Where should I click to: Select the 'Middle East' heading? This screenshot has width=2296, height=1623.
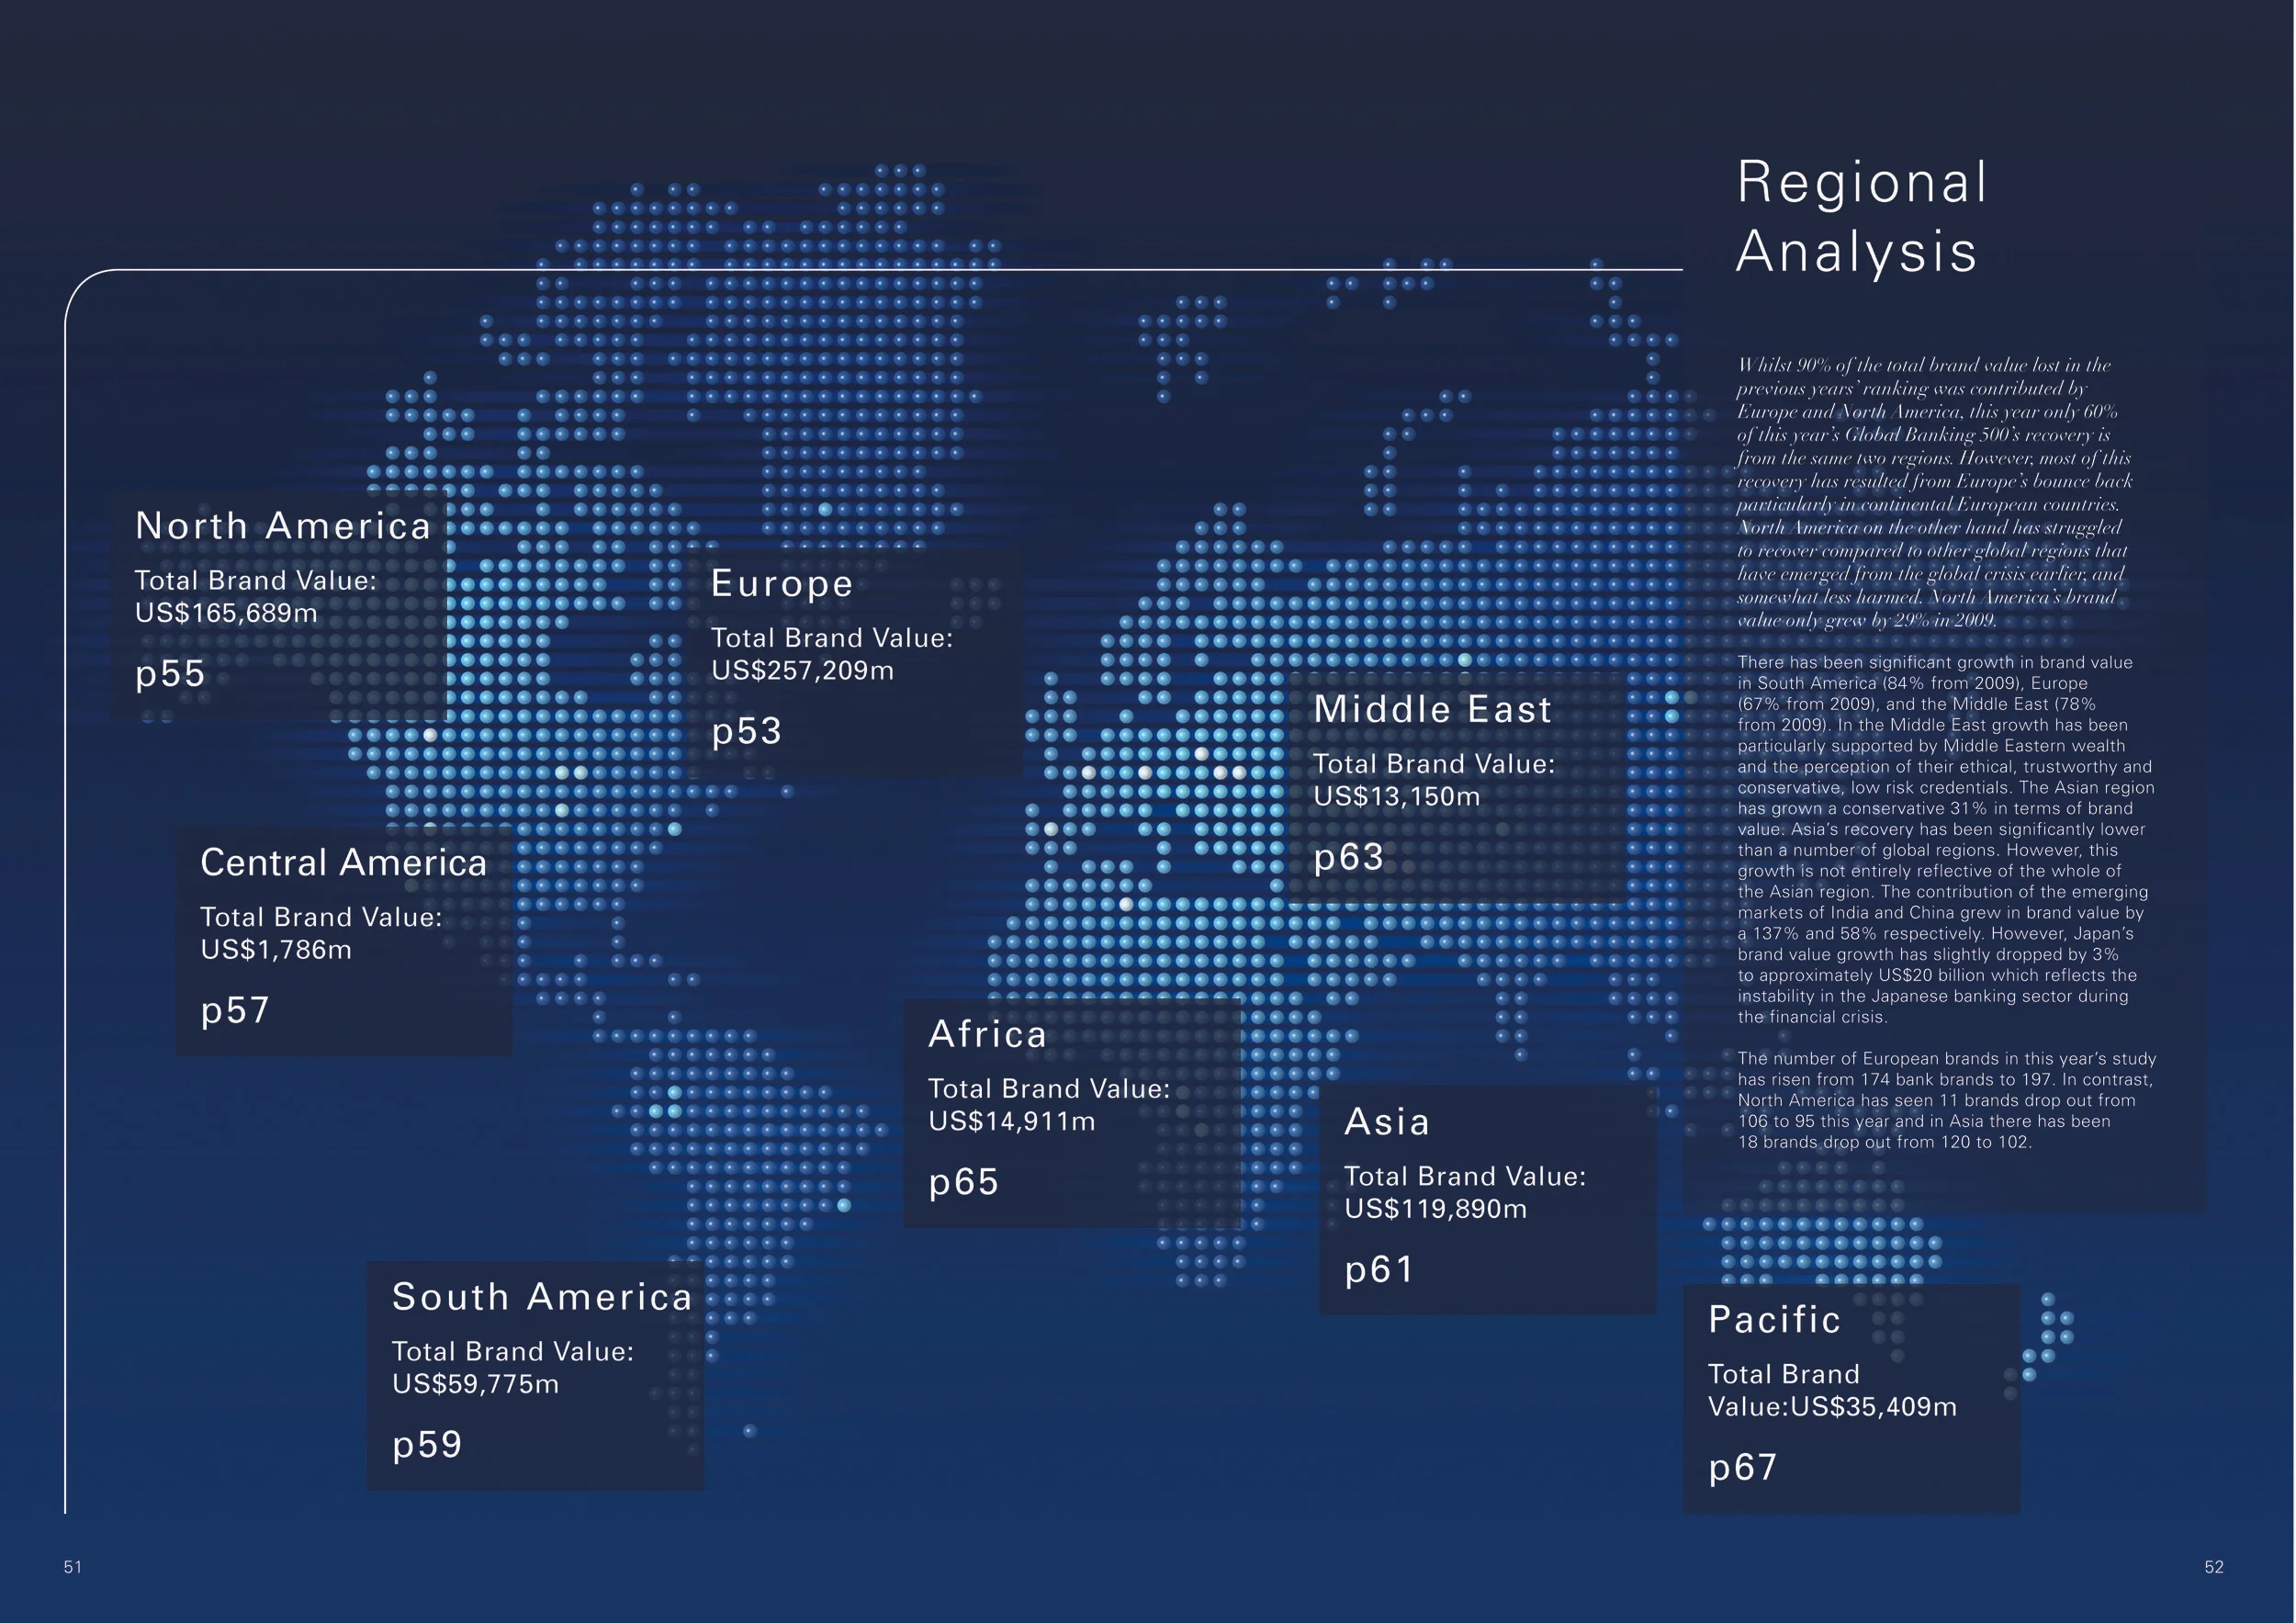(1432, 709)
